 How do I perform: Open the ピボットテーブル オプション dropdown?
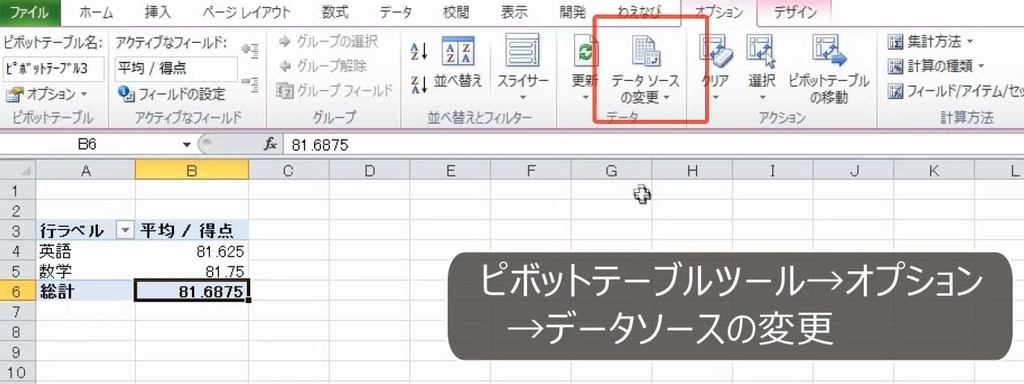(47, 94)
